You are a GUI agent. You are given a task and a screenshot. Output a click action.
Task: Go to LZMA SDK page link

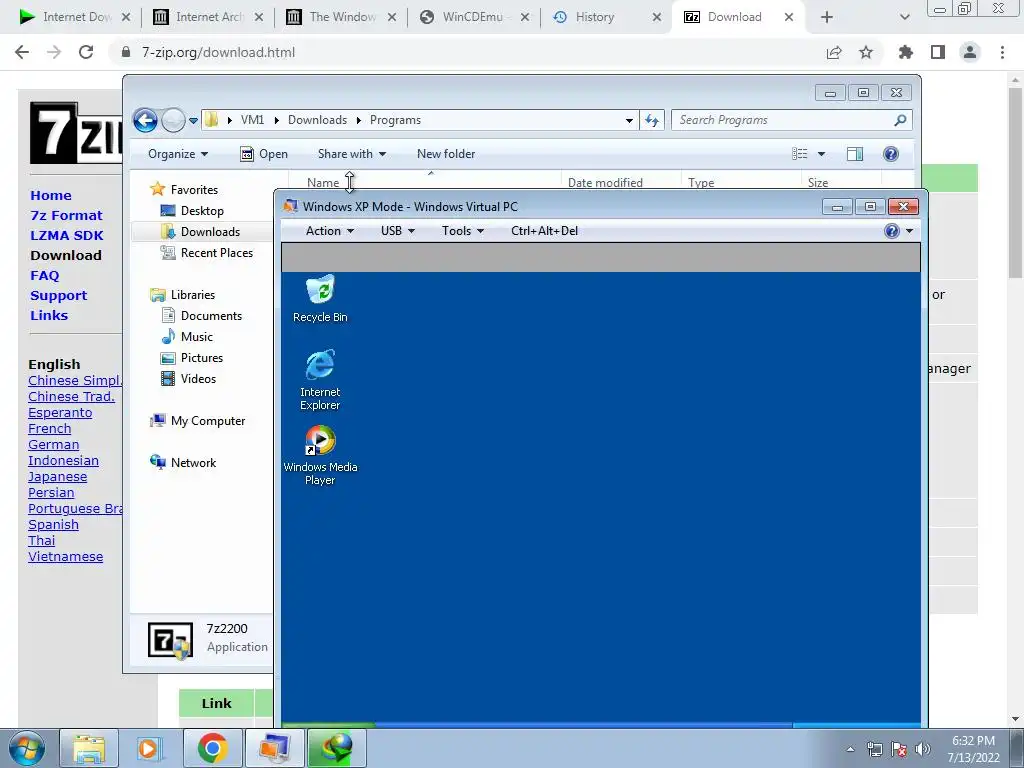click(67, 236)
